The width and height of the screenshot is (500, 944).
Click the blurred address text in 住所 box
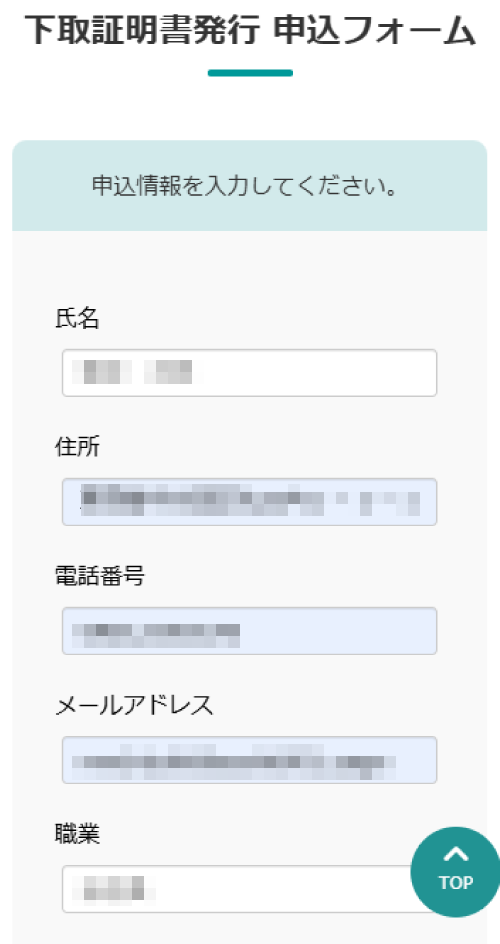pos(250,501)
